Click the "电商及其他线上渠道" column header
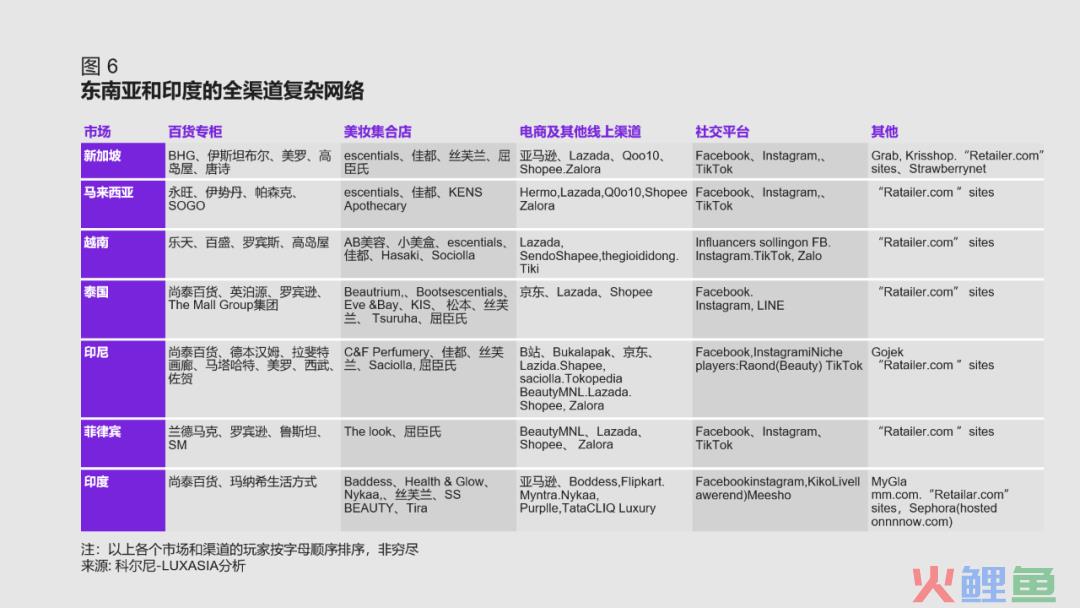The height and width of the screenshot is (608, 1080). [x=580, y=132]
